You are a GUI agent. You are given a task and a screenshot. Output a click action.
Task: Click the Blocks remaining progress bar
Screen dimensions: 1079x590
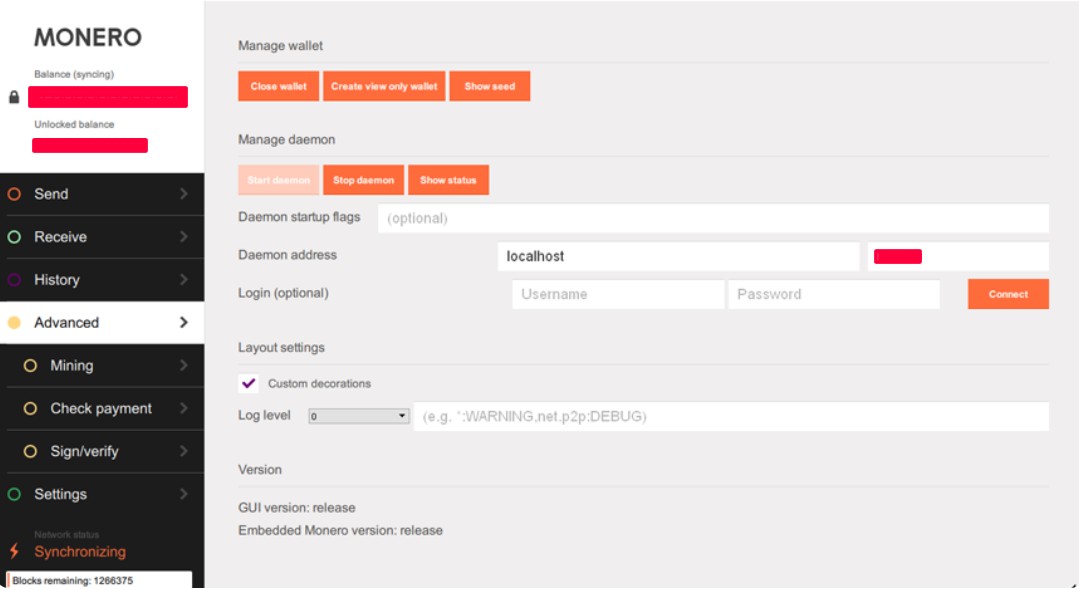click(99, 580)
